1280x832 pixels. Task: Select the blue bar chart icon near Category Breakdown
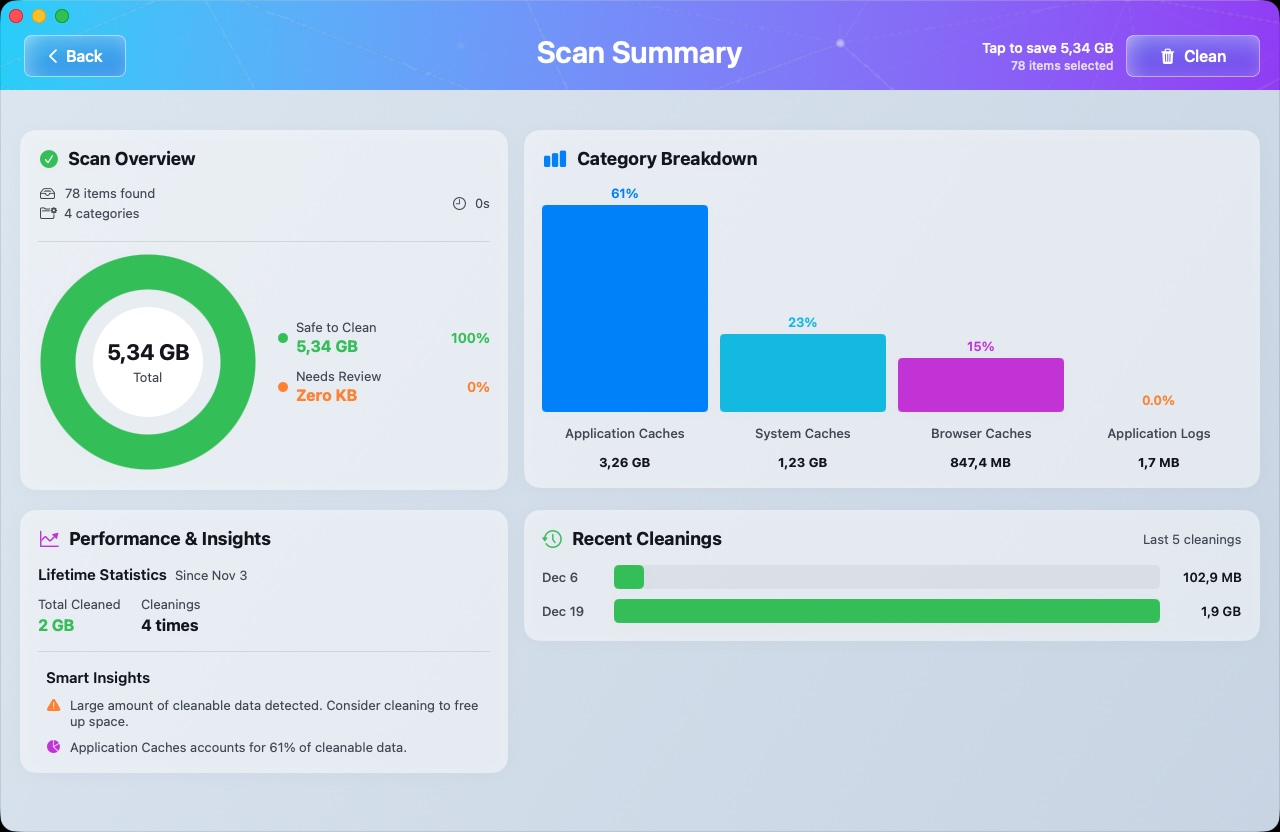pos(554,158)
